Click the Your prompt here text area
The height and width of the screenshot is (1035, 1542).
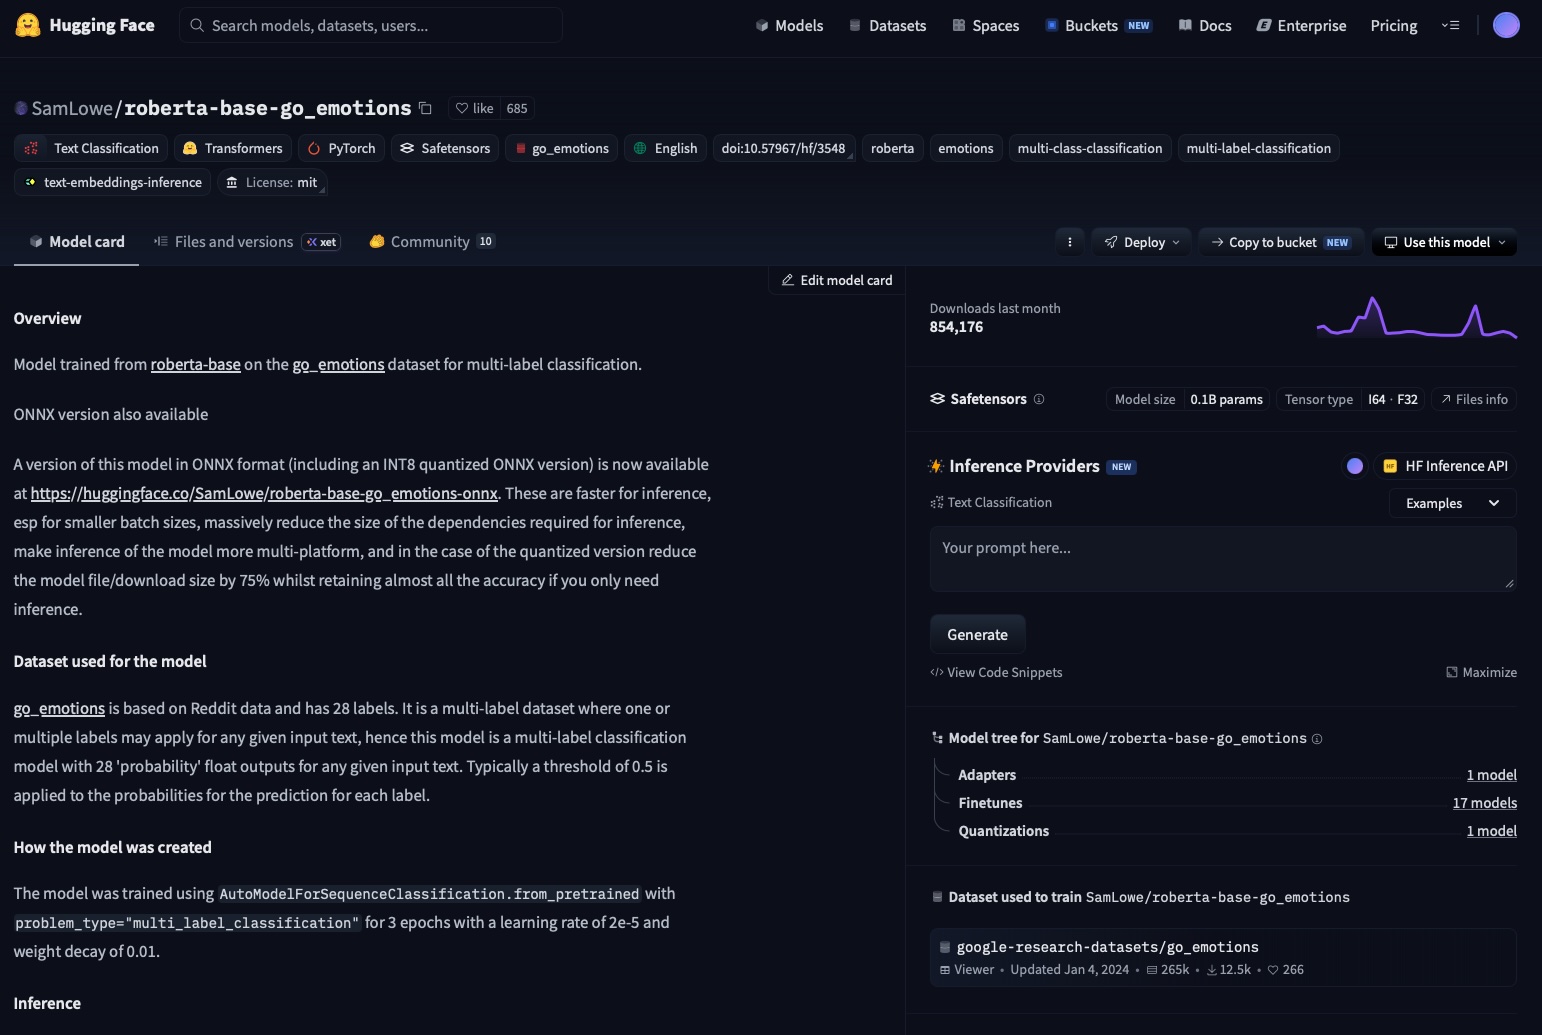point(1223,559)
